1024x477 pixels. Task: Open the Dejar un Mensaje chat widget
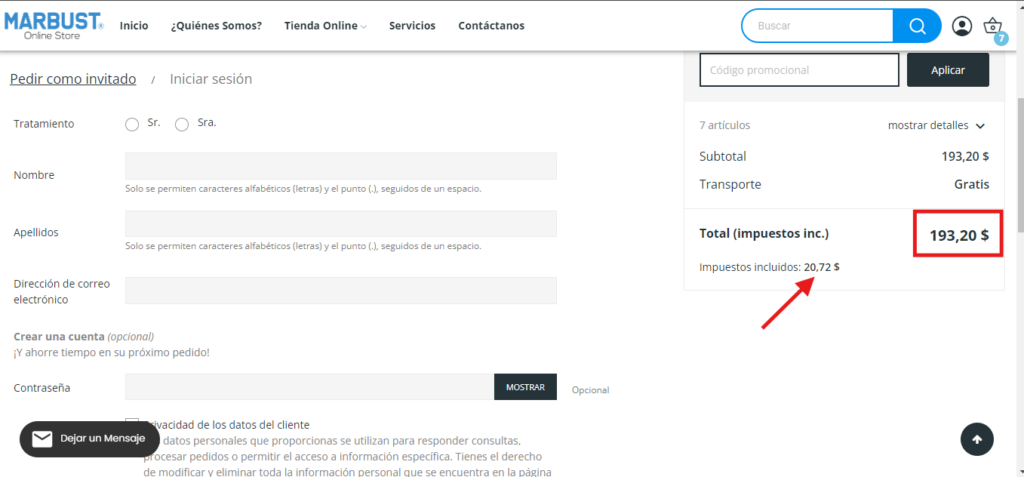point(89,439)
